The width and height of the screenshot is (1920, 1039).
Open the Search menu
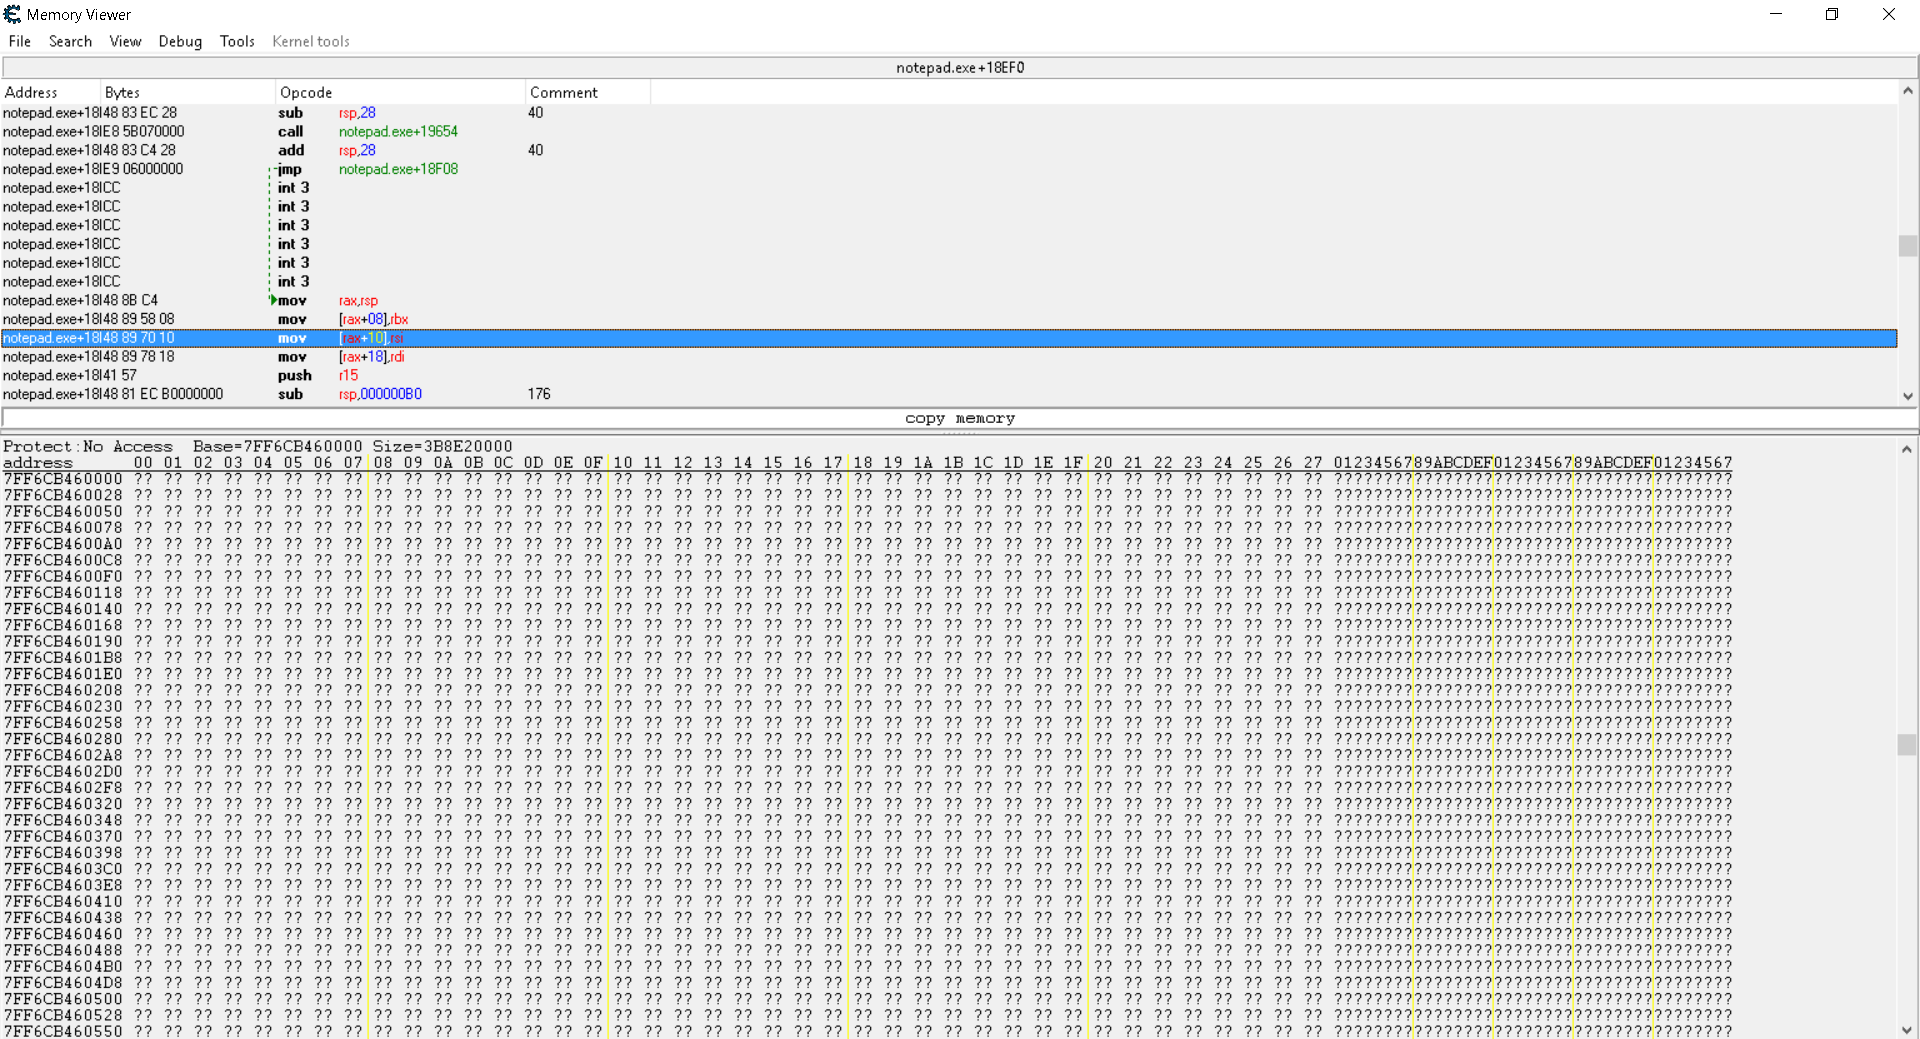click(70, 41)
